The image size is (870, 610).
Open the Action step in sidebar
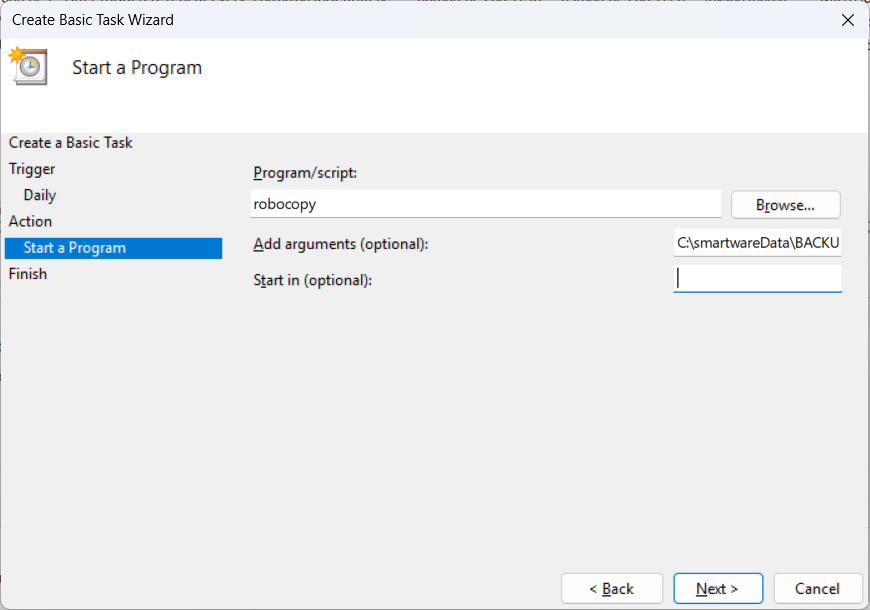(30, 221)
